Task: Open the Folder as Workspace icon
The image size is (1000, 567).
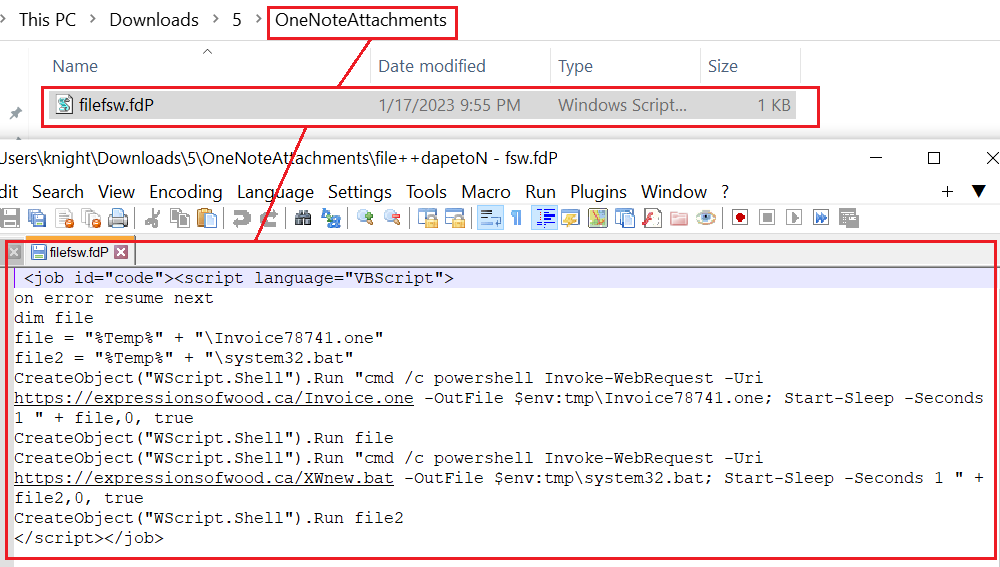Action: 679,218
